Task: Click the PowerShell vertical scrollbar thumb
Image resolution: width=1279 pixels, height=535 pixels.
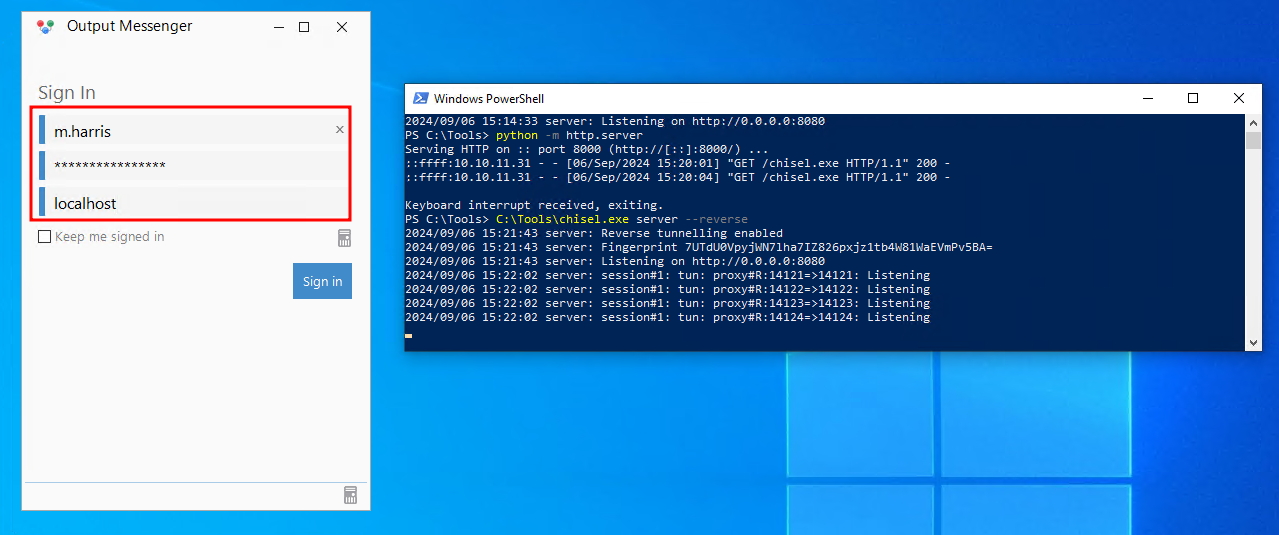Action: (x=1253, y=140)
